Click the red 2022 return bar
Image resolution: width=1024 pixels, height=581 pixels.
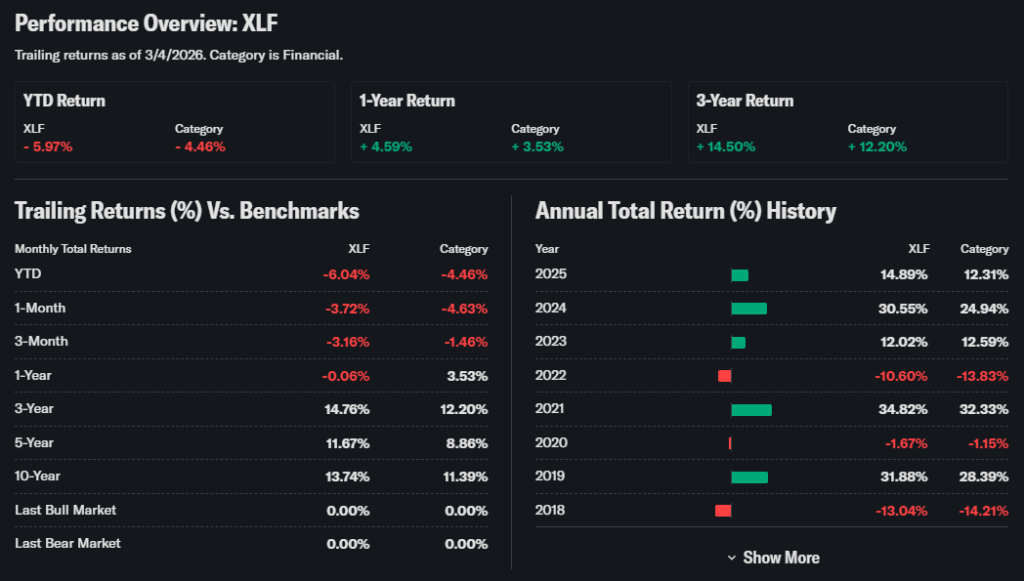725,375
